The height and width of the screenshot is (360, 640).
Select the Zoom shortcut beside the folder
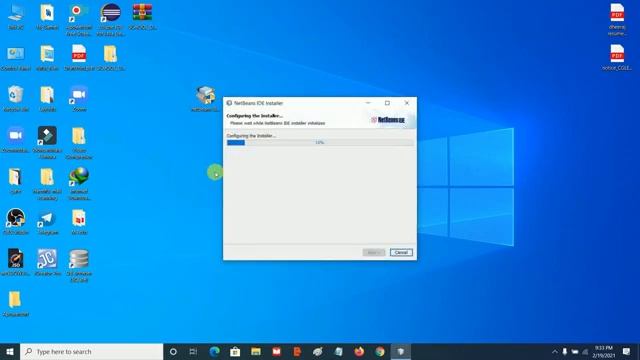[79, 99]
